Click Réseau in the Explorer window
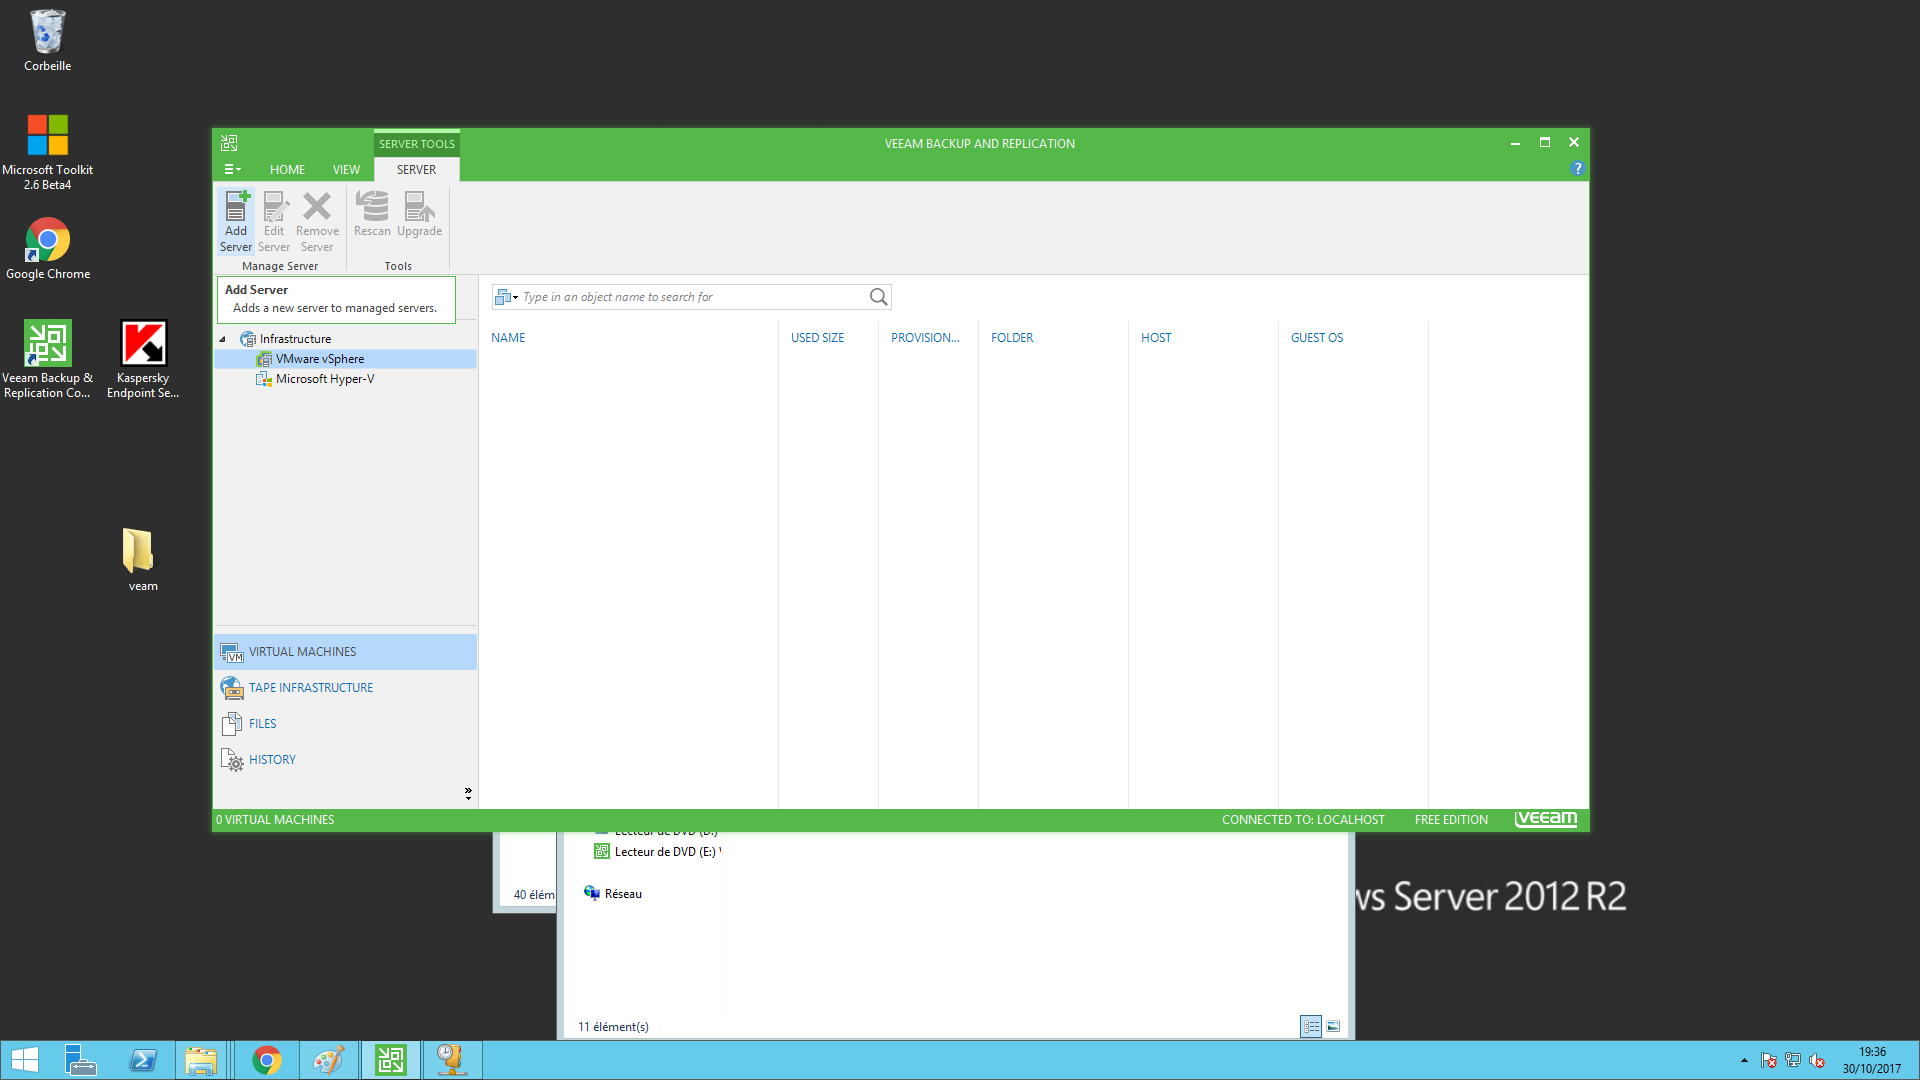Image resolution: width=1920 pixels, height=1080 pixels. click(x=613, y=894)
